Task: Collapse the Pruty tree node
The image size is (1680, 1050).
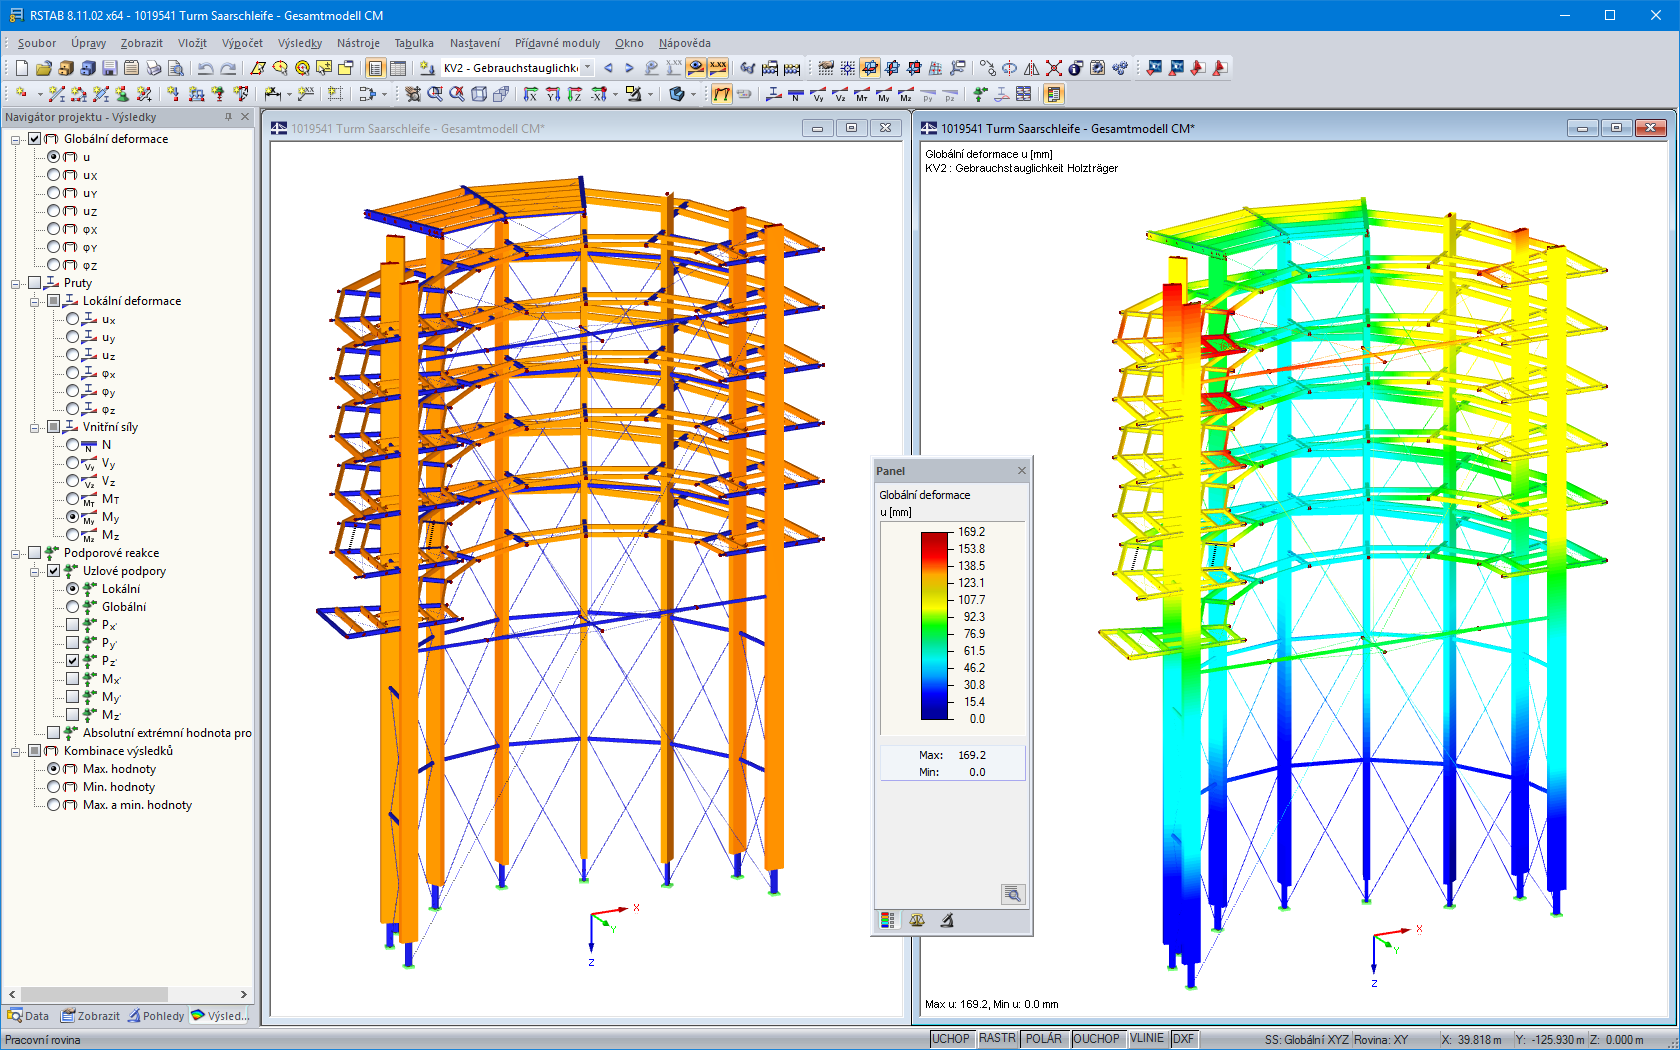Action: (16, 283)
